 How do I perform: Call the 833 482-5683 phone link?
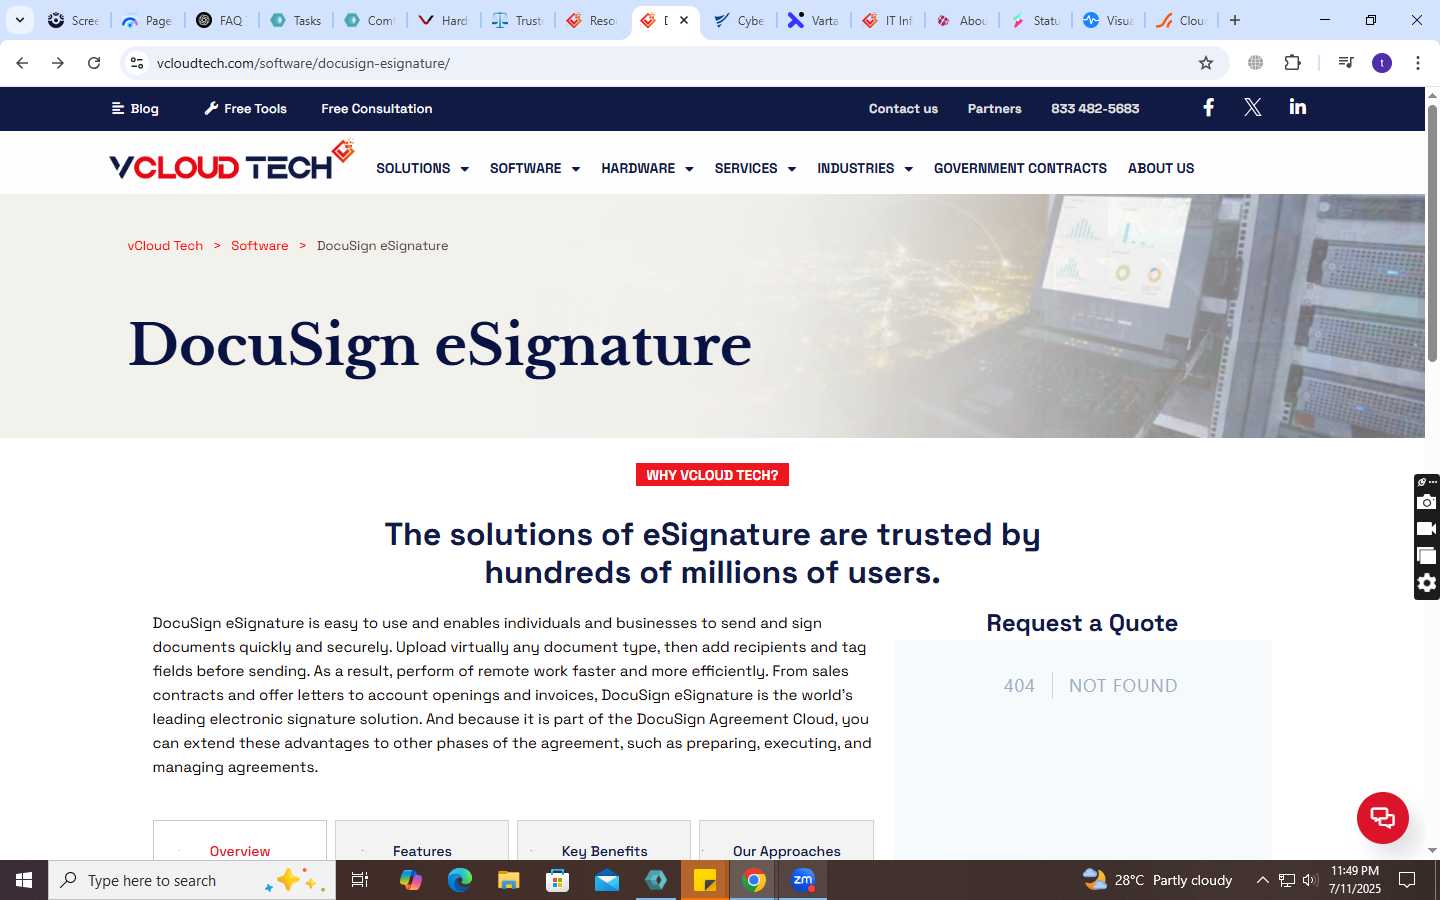(x=1095, y=108)
